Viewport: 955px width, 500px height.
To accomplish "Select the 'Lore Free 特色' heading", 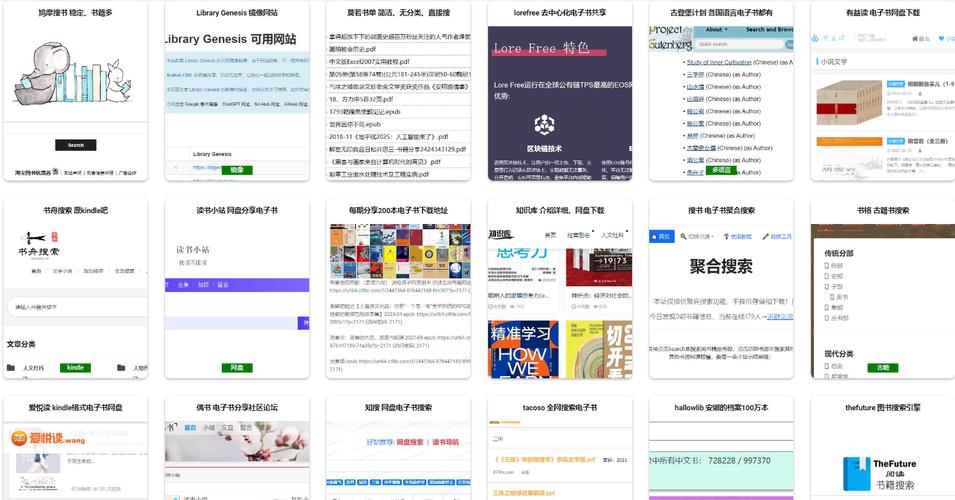I will coord(541,48).
